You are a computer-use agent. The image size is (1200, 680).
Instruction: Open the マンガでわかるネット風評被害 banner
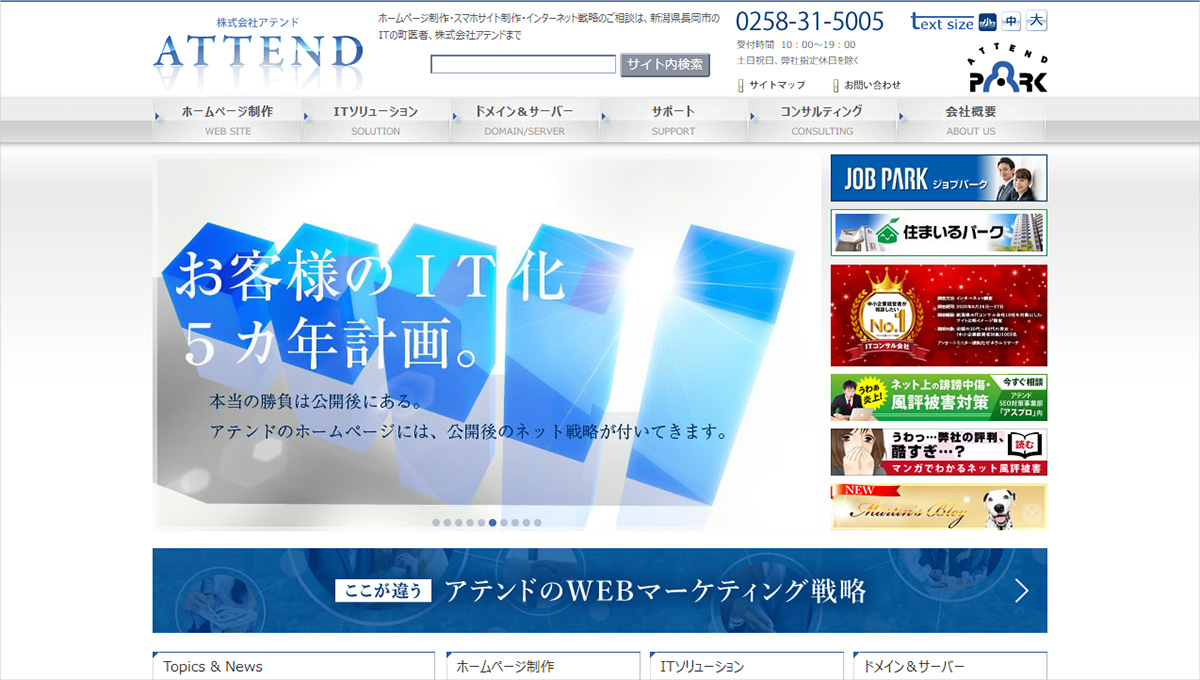939,452
